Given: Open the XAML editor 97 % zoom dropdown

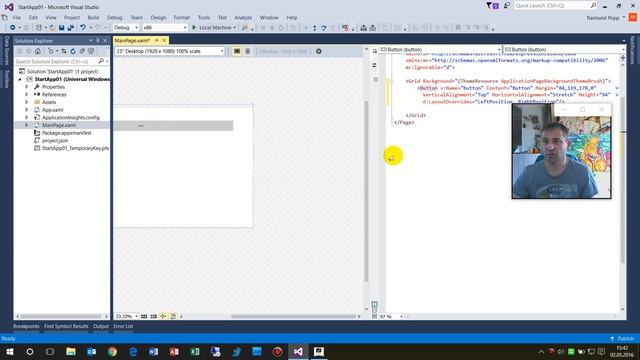Looking at the screenshot, I should pos(391,316).
